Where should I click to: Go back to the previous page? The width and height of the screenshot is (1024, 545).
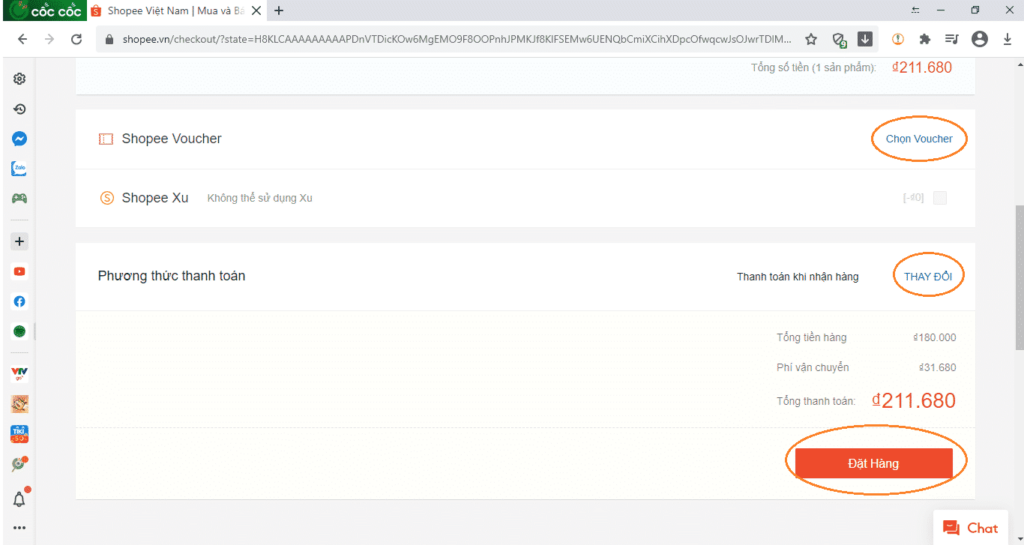(x=23, y=39)
